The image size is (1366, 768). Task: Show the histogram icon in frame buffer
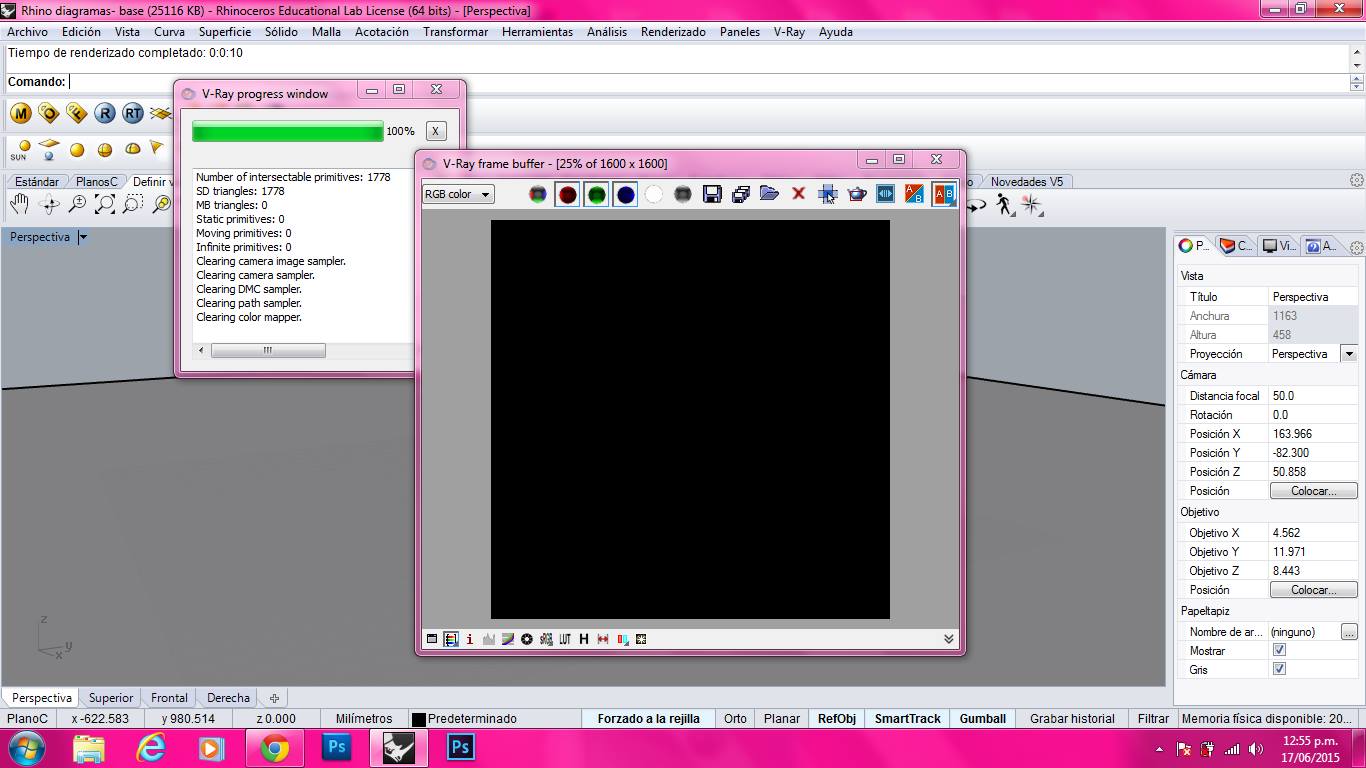(x=489, y=639)
